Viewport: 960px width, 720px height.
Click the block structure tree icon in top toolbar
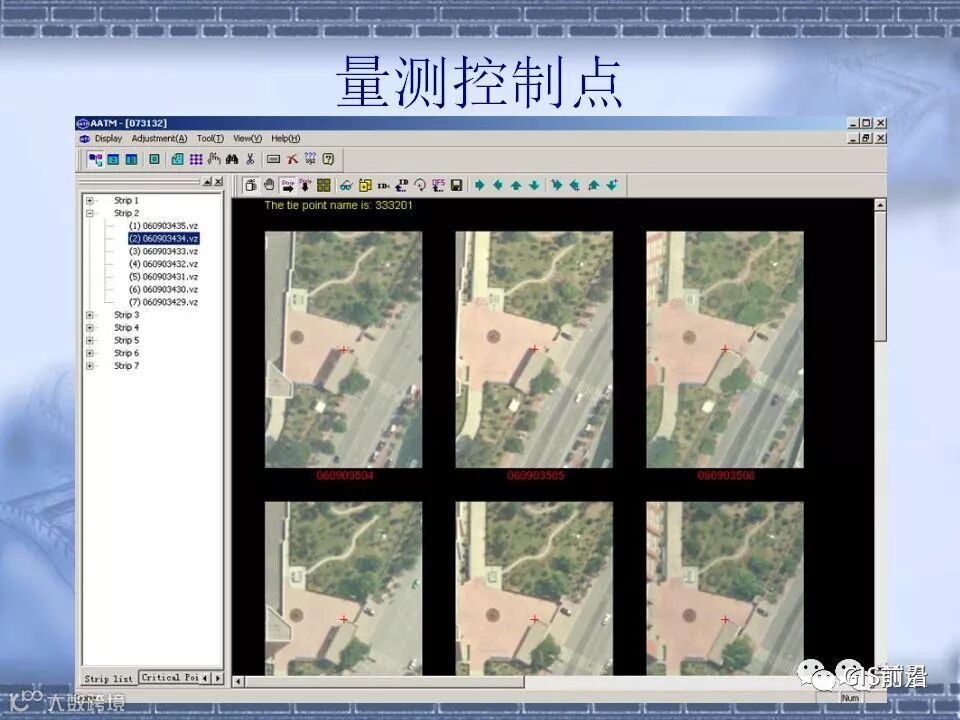pos(95,160)
